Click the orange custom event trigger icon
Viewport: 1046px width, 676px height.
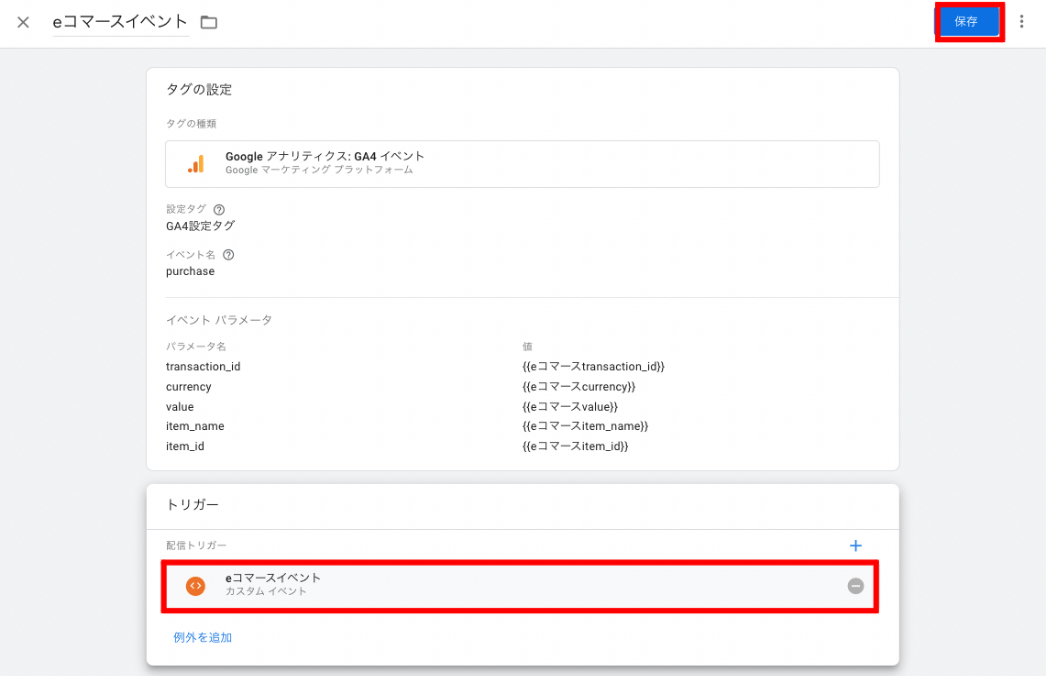(195, 586)
